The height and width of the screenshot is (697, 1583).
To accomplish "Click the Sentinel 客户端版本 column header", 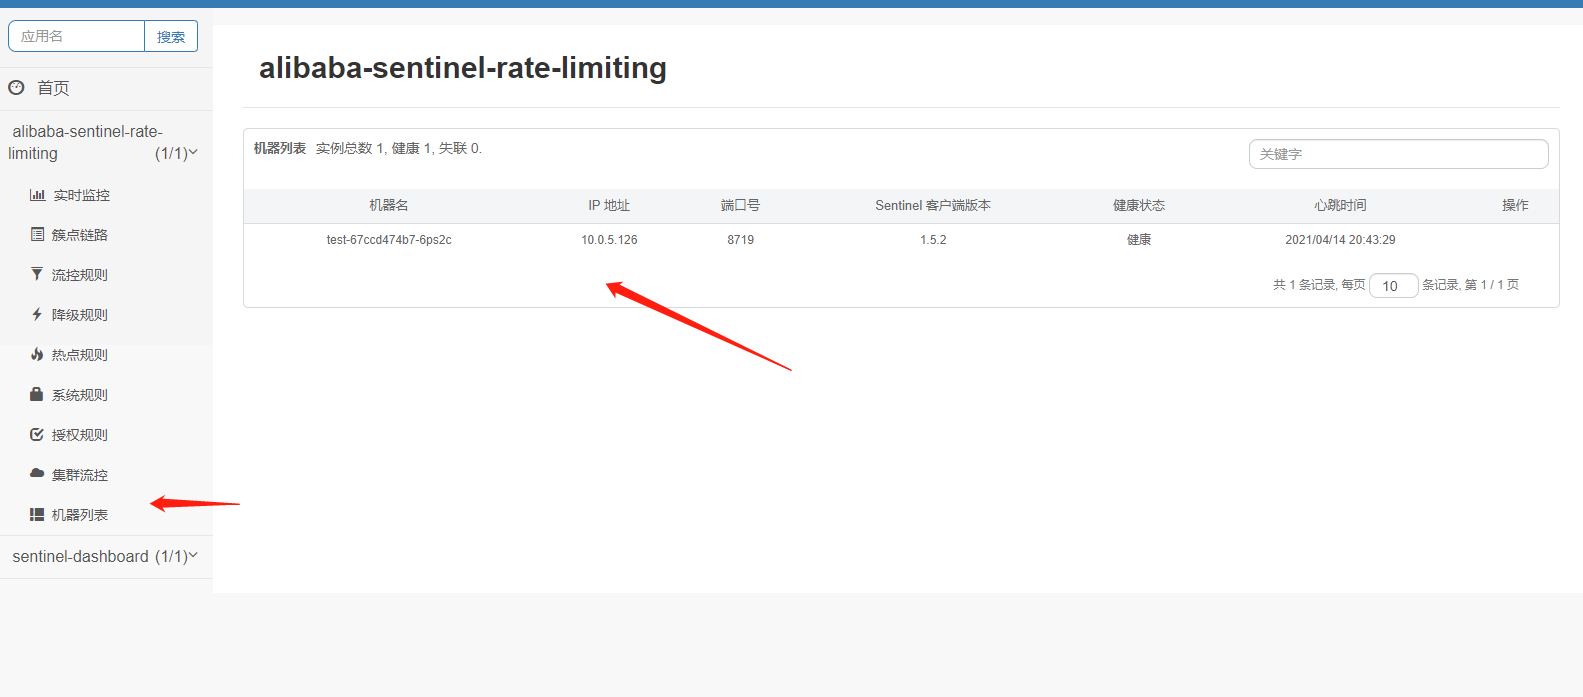I will tap(933, 205).
